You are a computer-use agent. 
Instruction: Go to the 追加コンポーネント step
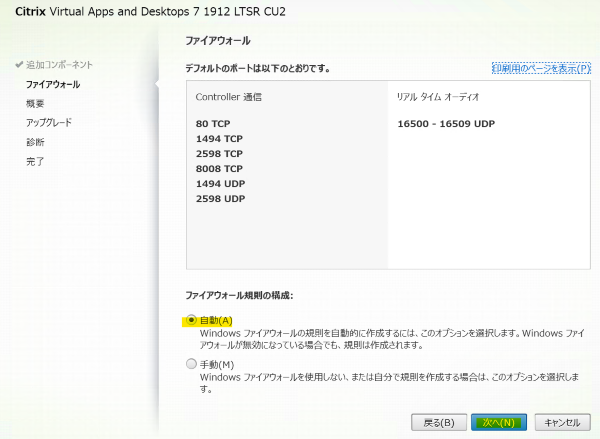pos(59,65)
